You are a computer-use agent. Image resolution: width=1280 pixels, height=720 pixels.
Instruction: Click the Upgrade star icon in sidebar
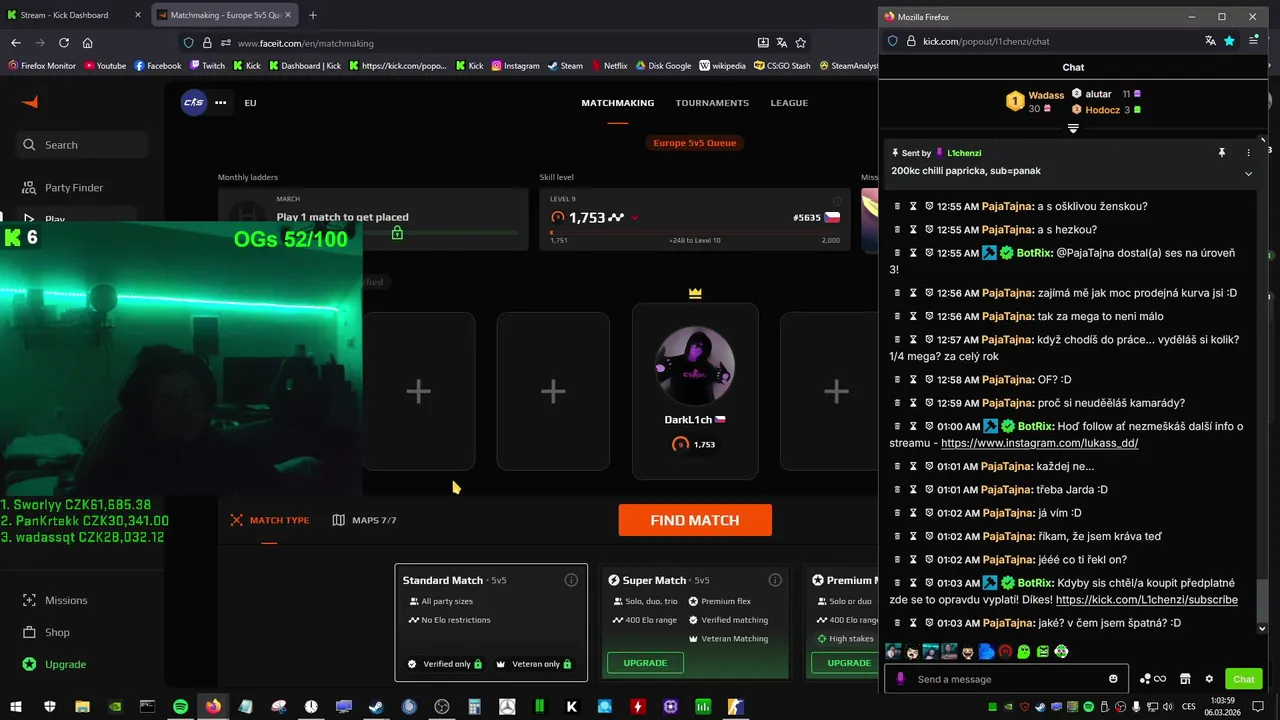(x=29, y=664)
